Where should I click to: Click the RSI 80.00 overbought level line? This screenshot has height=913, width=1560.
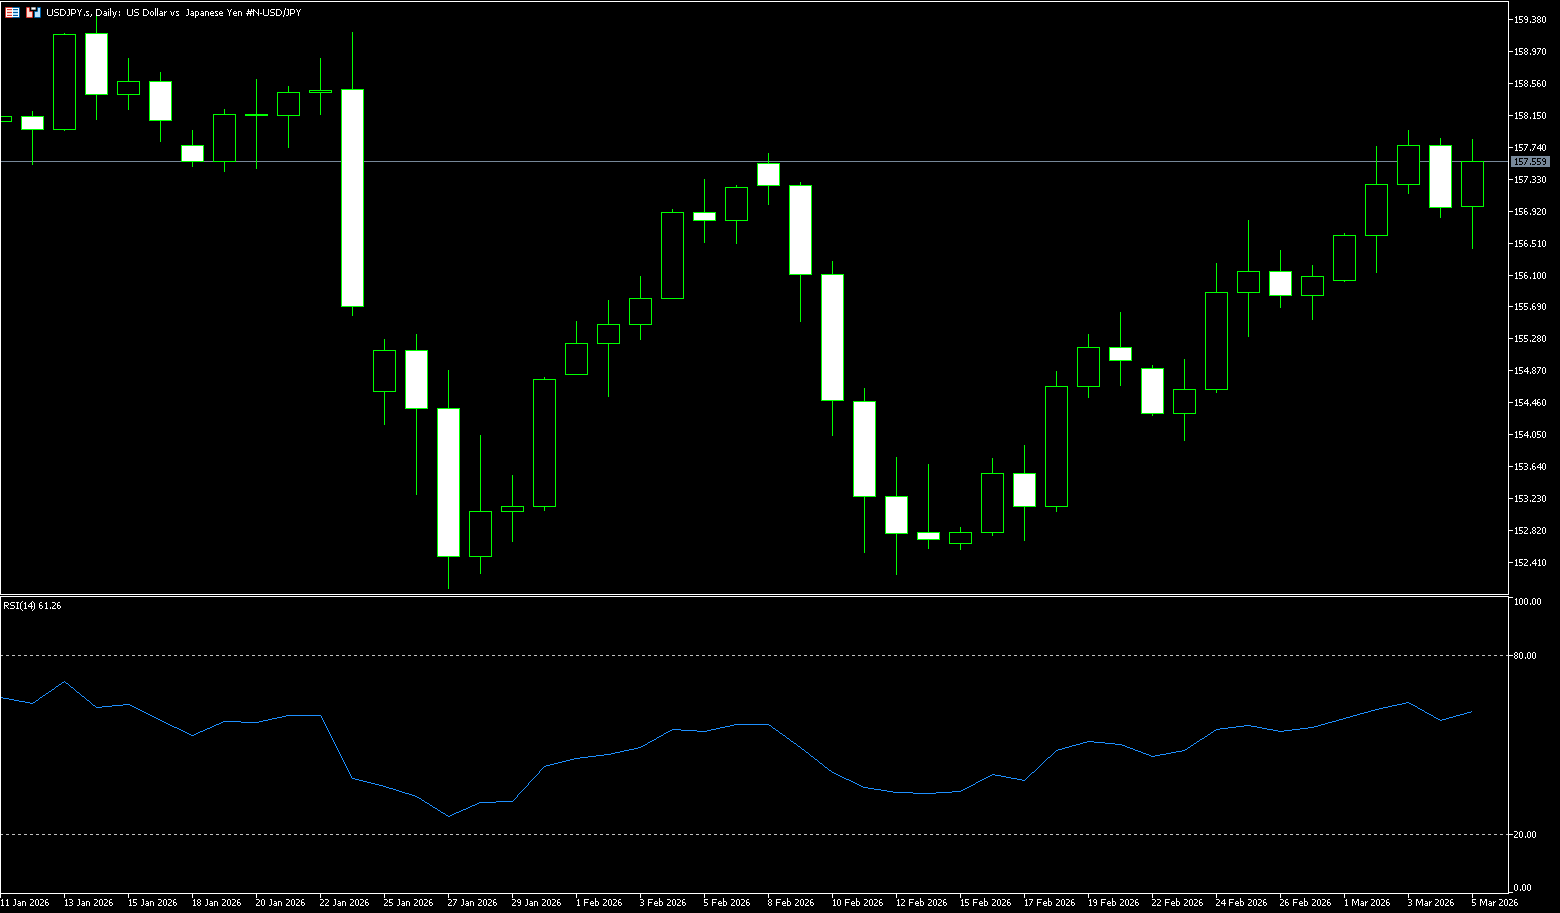pyautogui.click(x=750, y=656)
